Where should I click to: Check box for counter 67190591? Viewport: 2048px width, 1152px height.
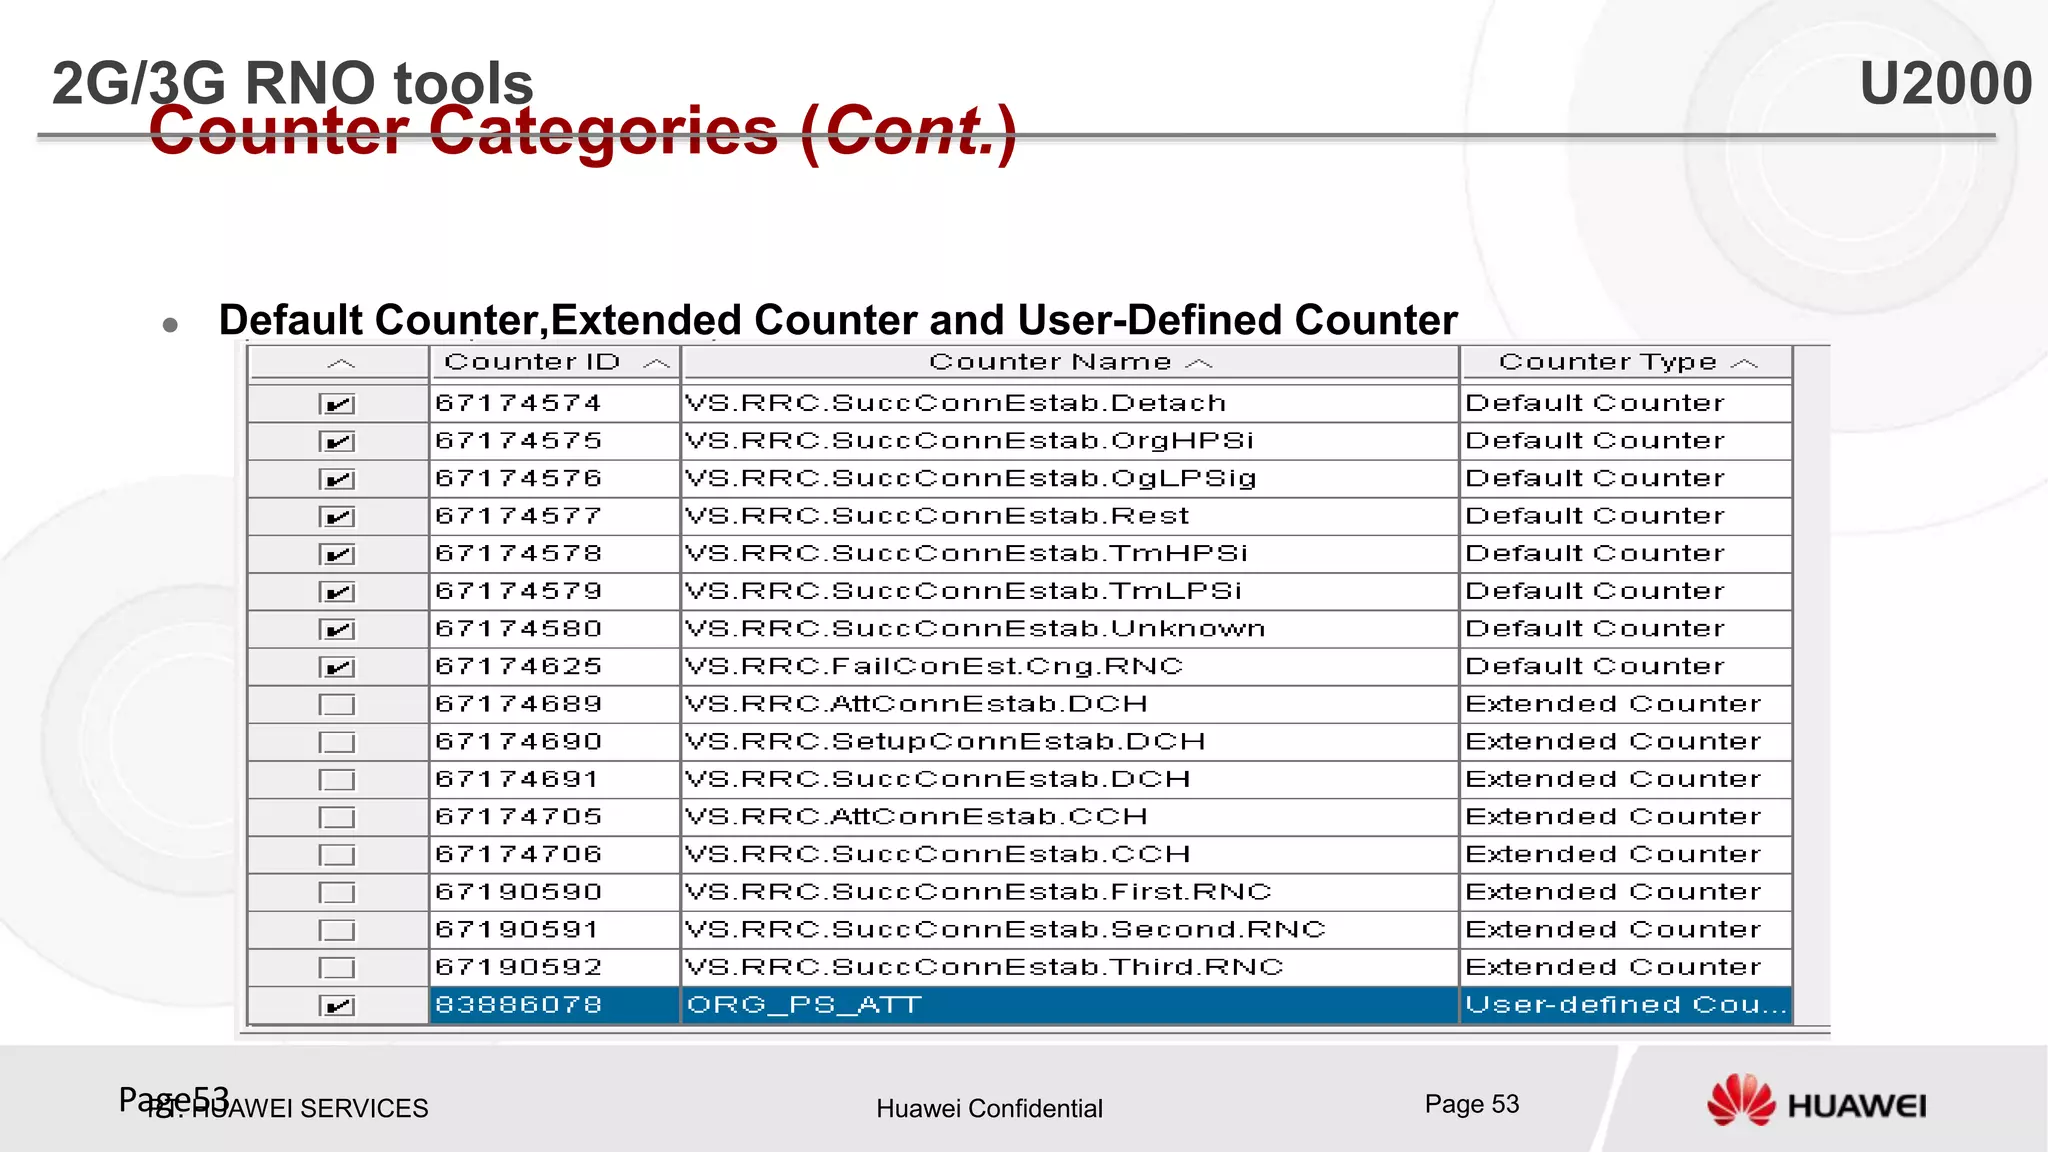(337, 931)
